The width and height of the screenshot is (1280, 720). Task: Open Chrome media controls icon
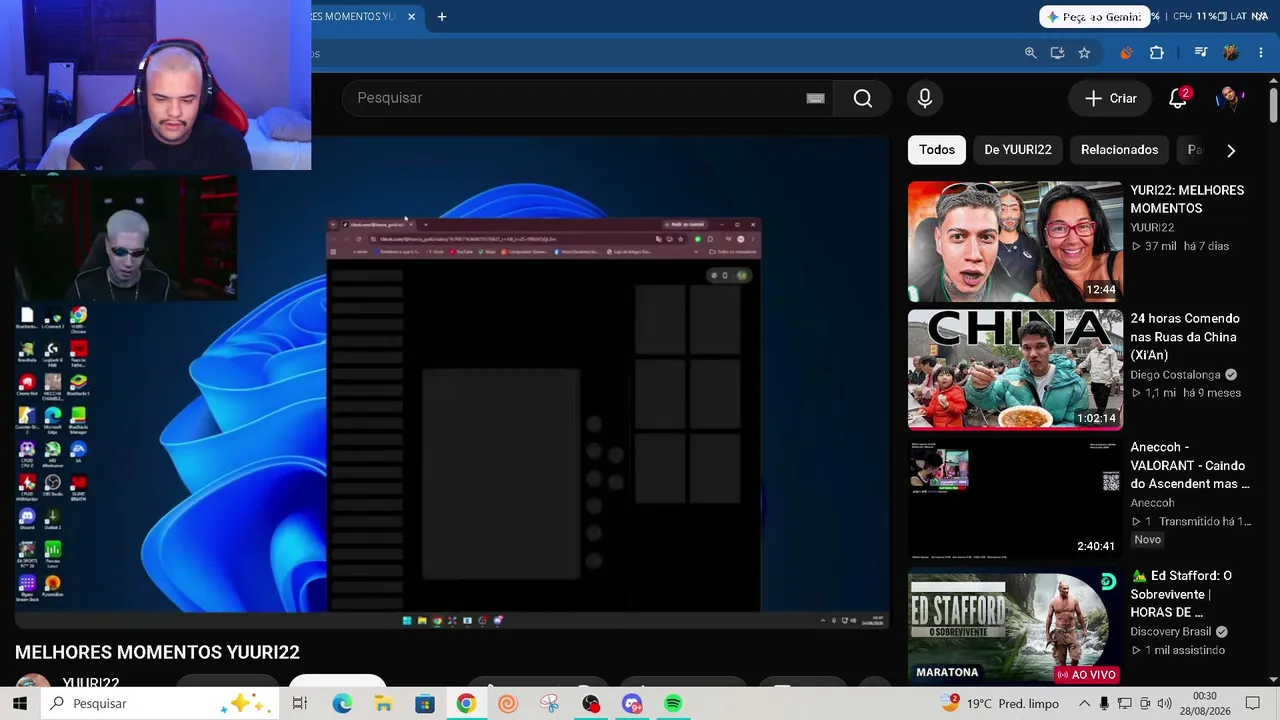coord(1201,53)
